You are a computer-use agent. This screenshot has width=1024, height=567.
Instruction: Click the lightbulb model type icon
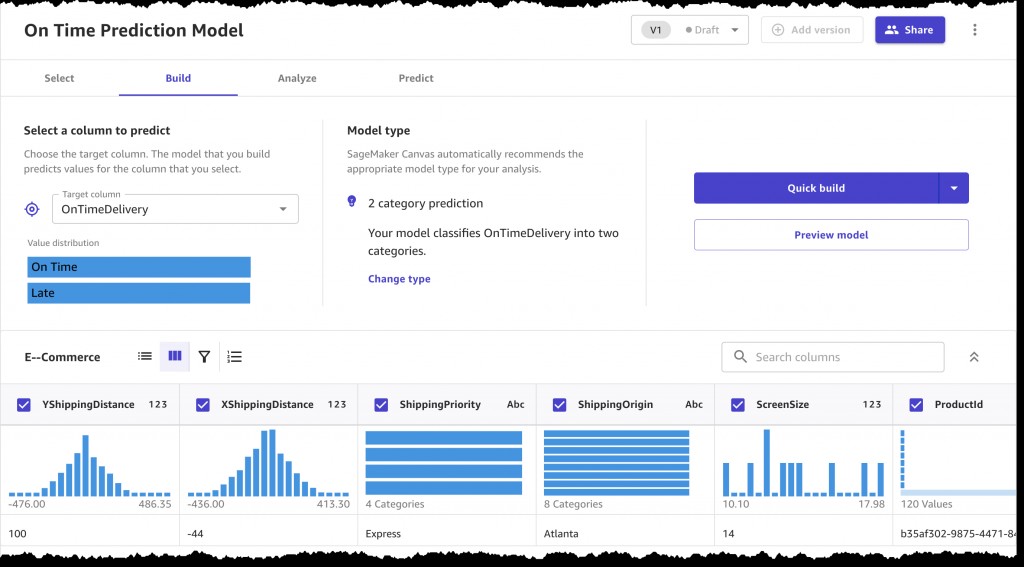(x=352, y=202)
